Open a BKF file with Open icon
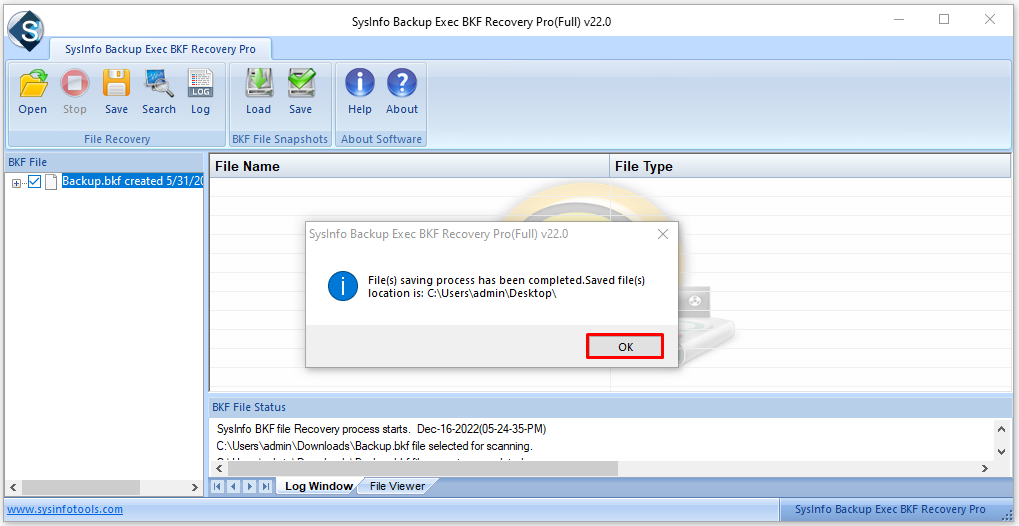The width and height of the screenshot is (1019, 526). pos(32,92)
